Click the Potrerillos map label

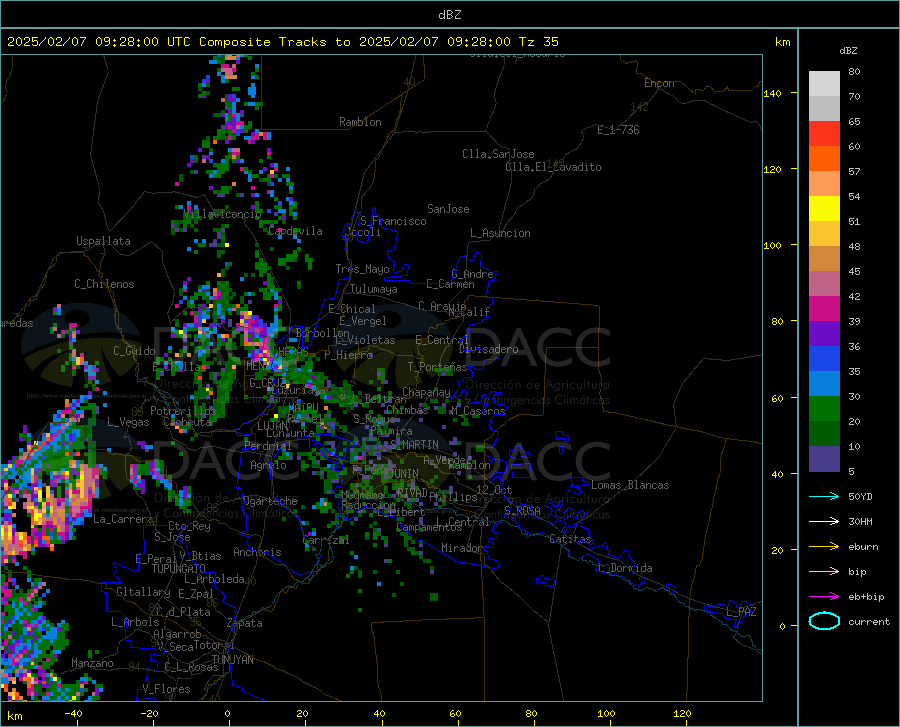click(183, 411)
